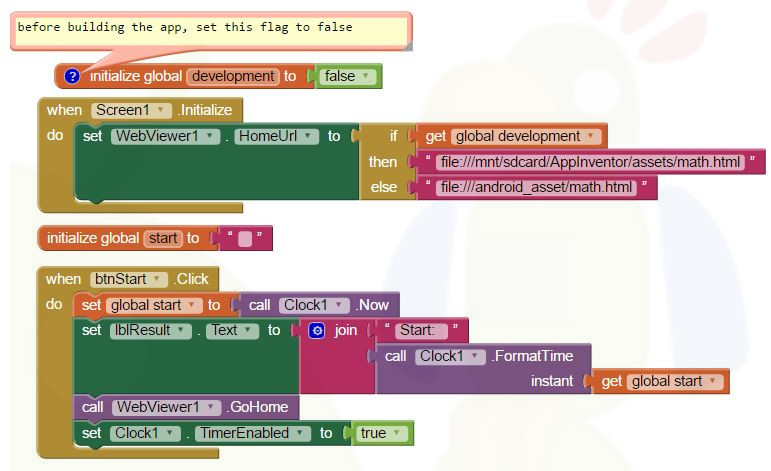This screenshot has height=471, width=771.
Task: Open the Screen1 component dropdown
Action: 160,110
